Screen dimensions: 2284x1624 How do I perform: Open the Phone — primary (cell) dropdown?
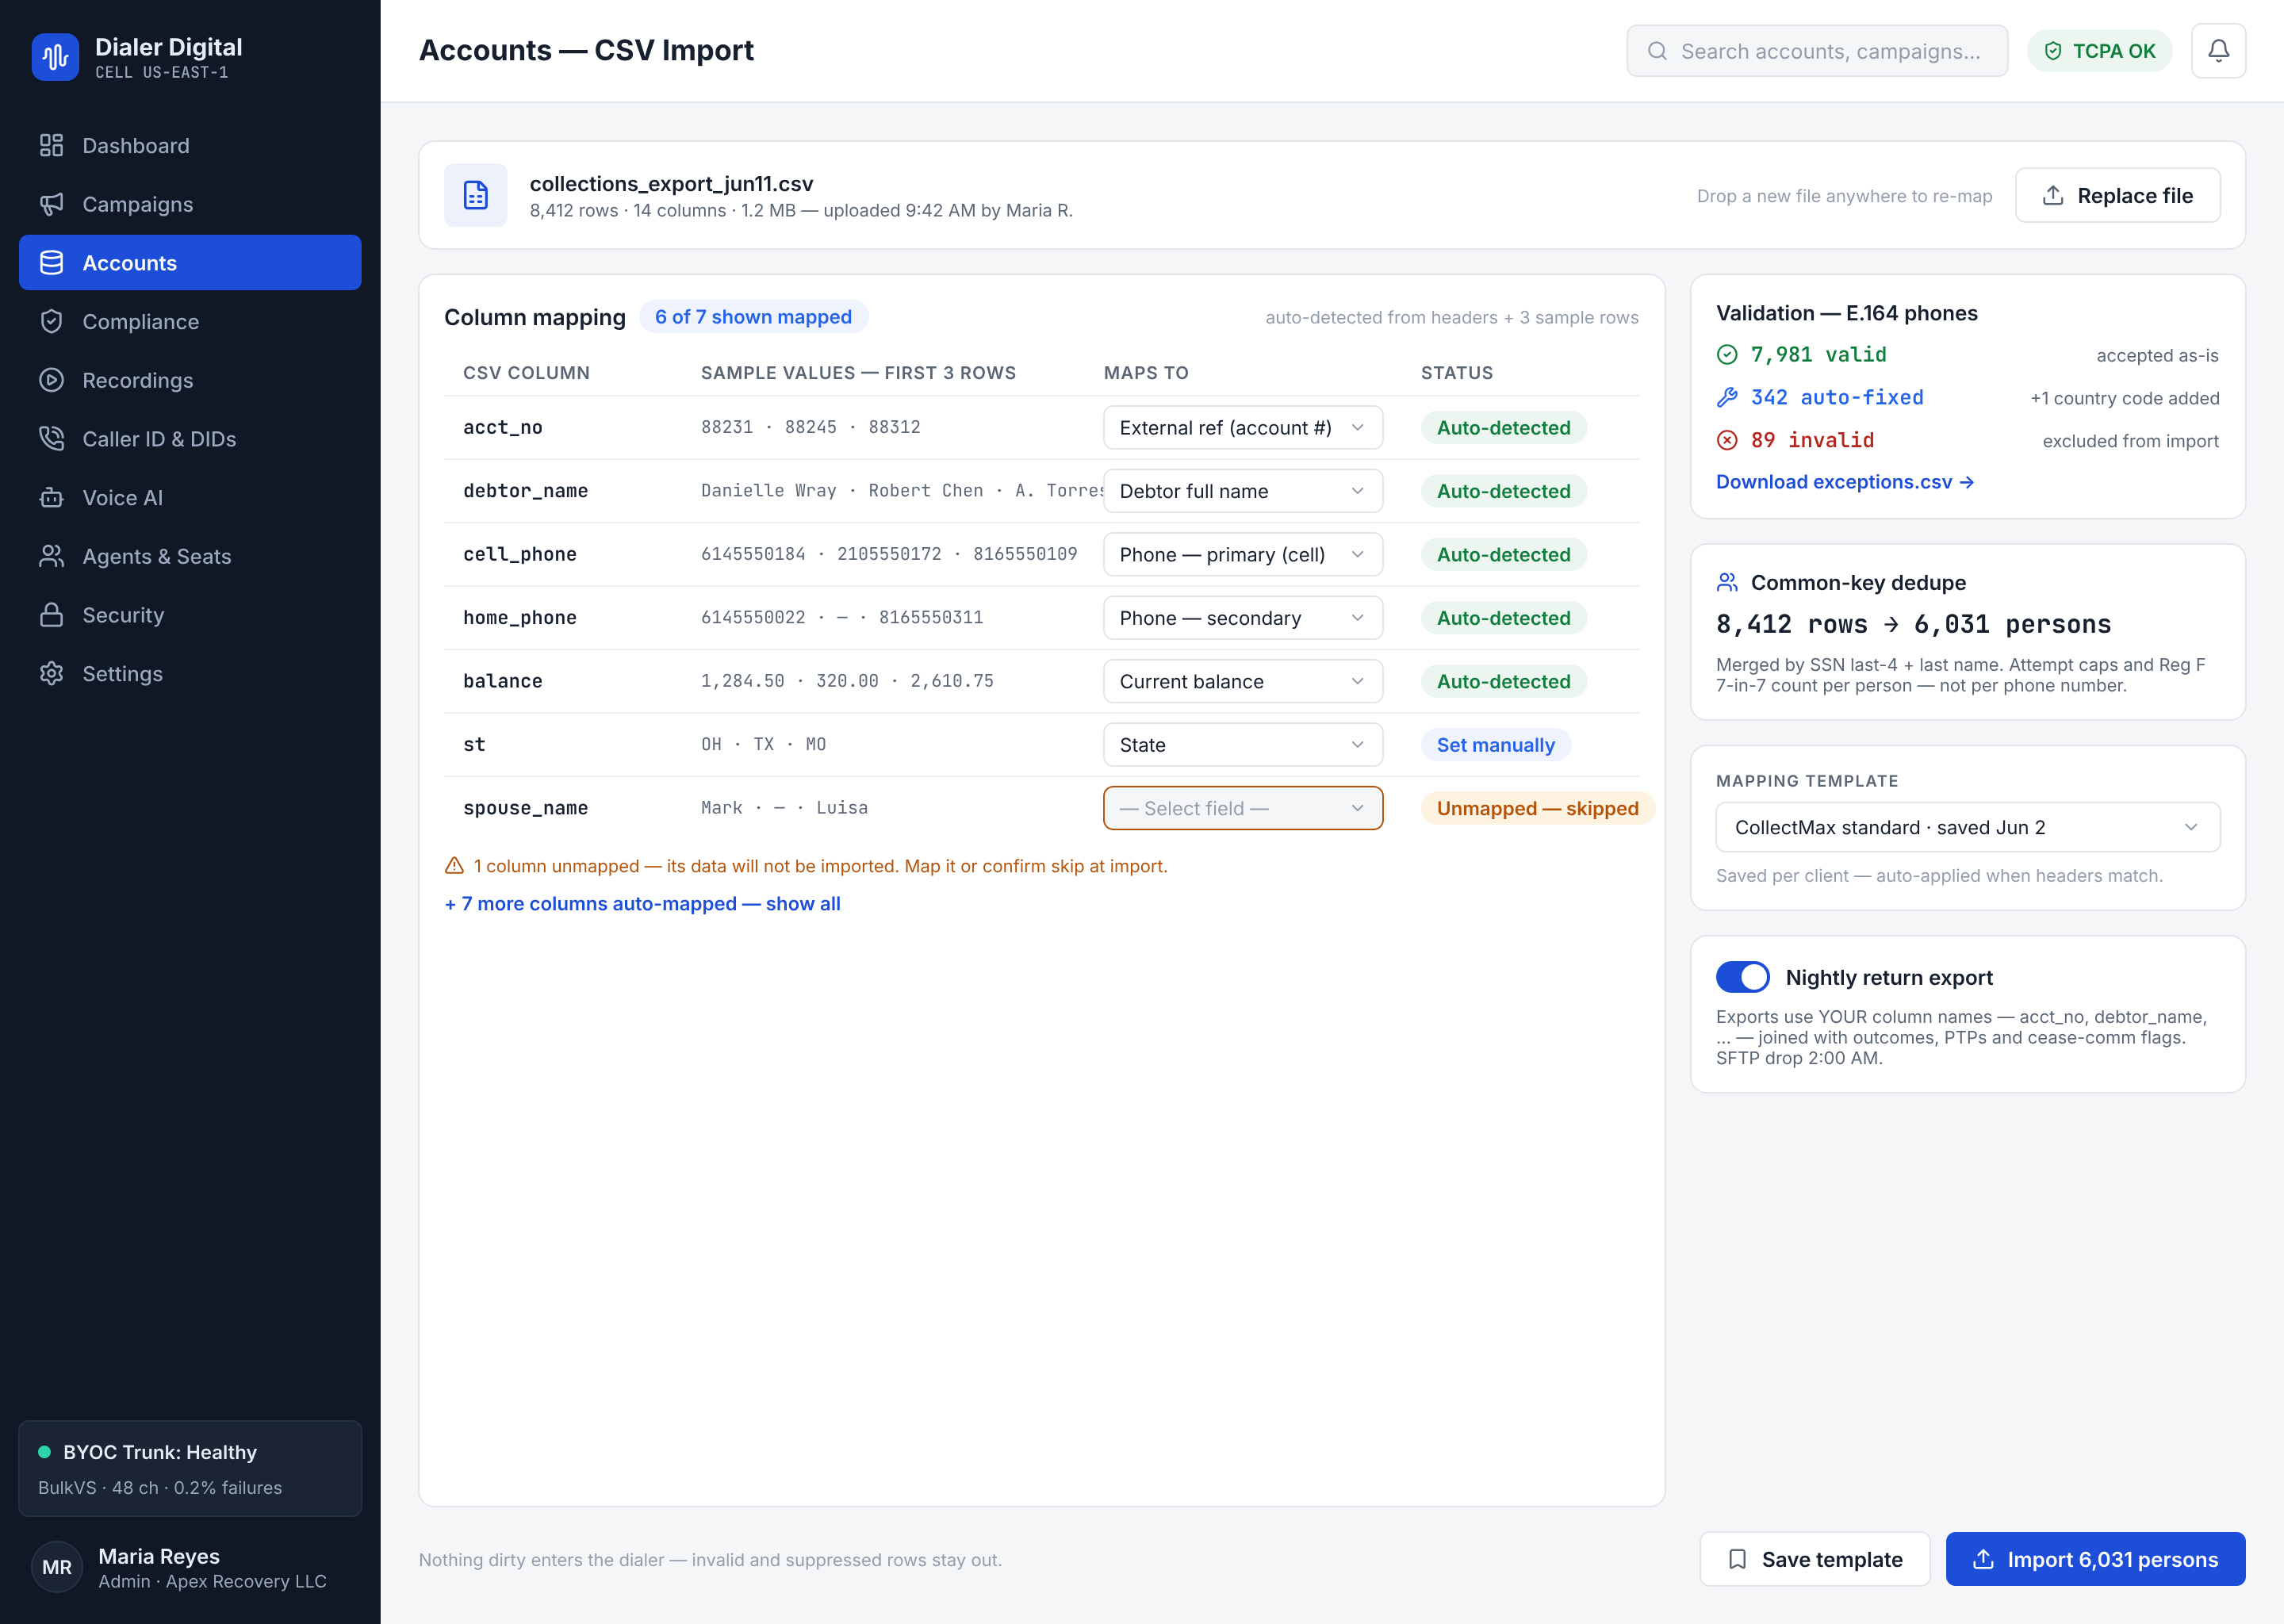point(1242,554)
